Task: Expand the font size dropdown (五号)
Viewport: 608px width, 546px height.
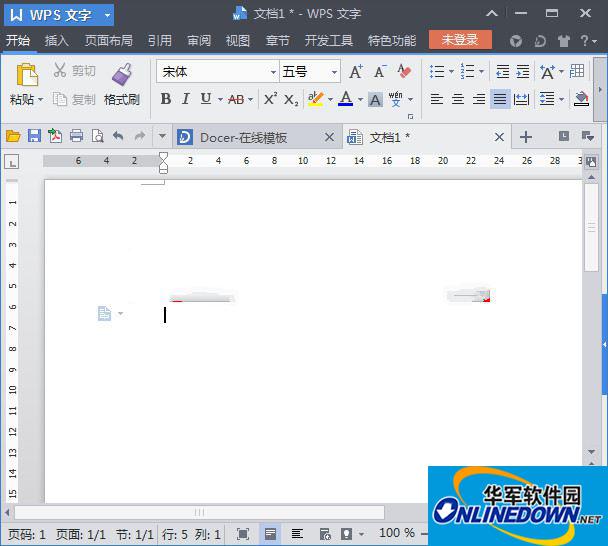Action: coord(334,72)
